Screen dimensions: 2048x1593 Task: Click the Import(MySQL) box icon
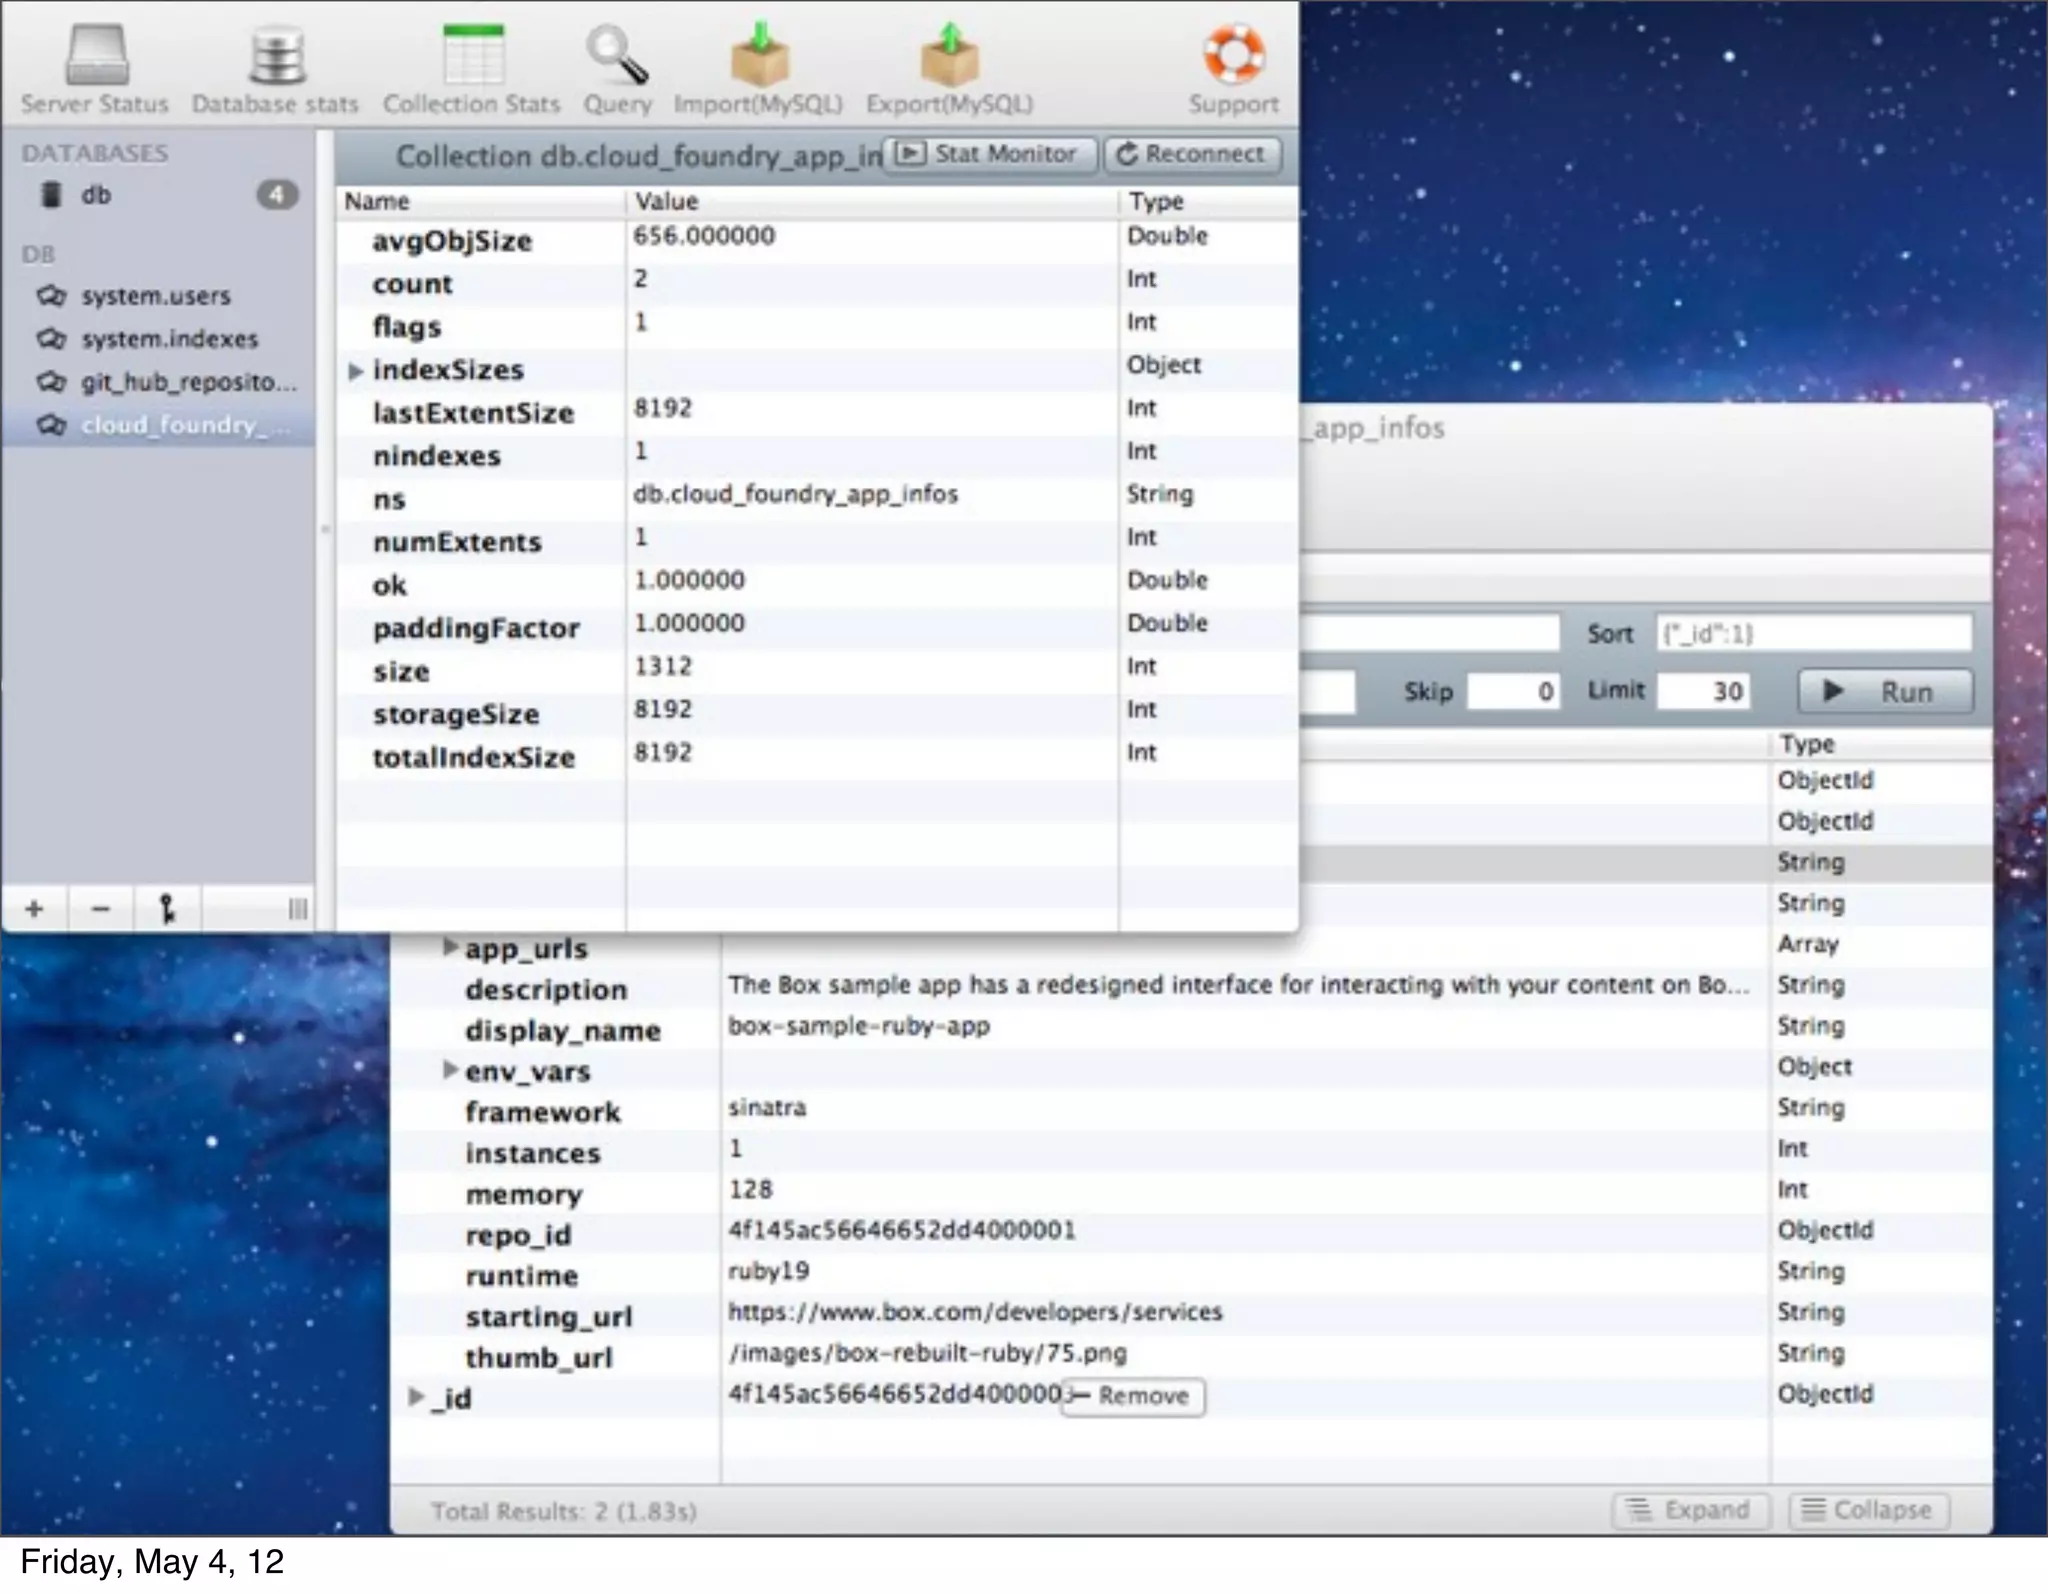[758, 58]
